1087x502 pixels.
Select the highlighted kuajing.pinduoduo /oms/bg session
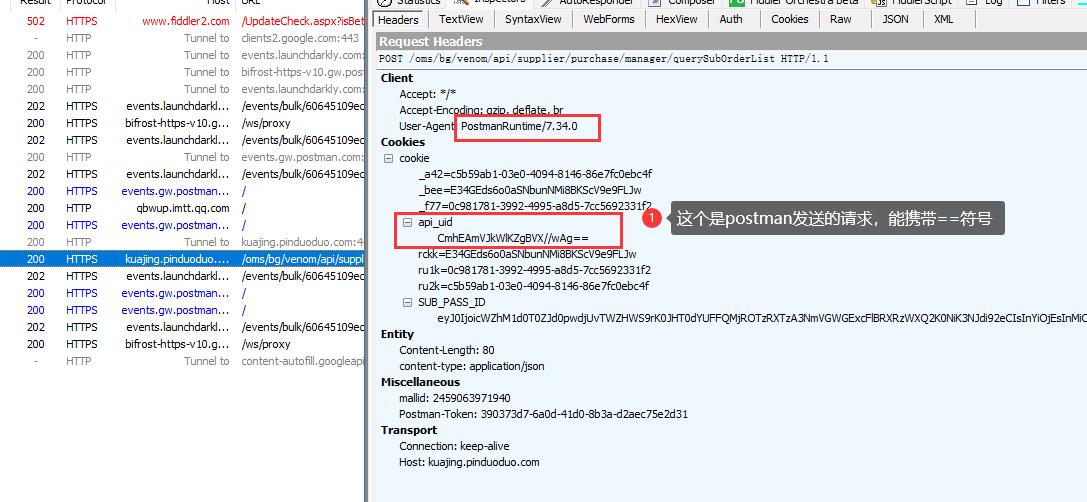click(182, 259)
